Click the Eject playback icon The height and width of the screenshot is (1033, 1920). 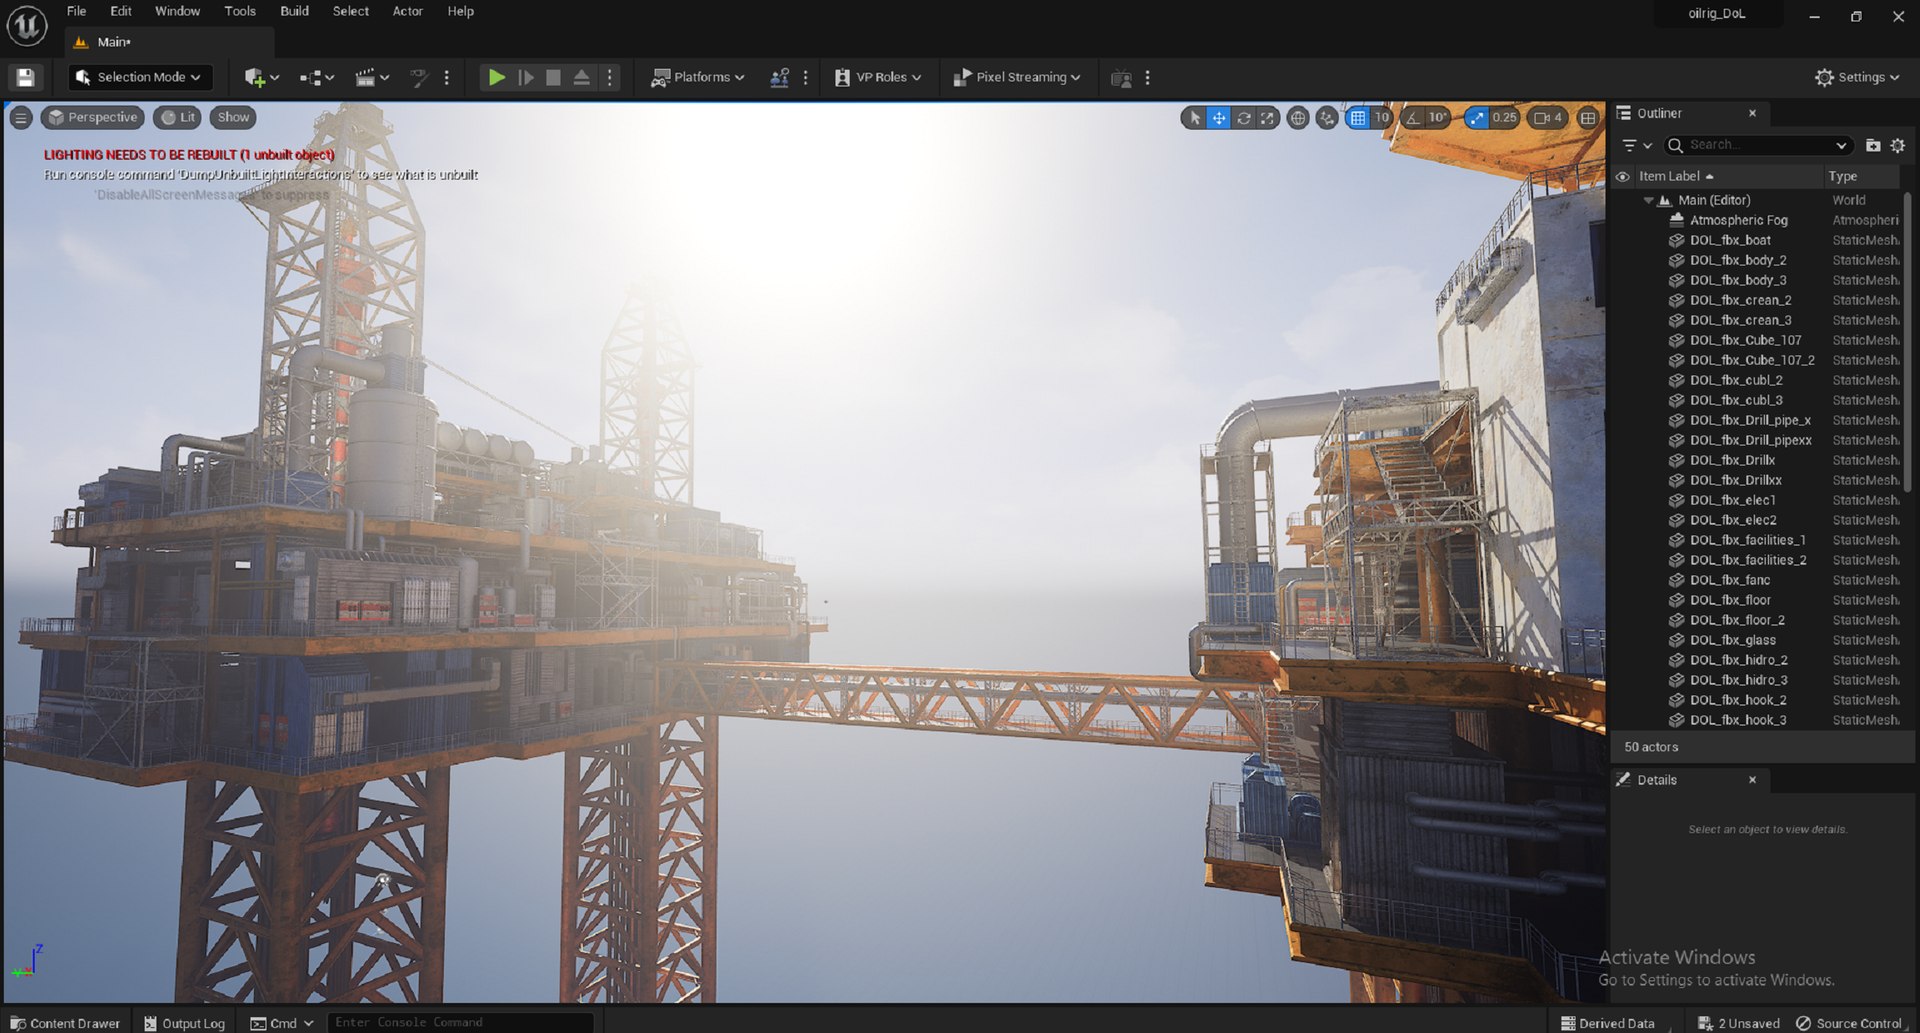click(581, 77)
